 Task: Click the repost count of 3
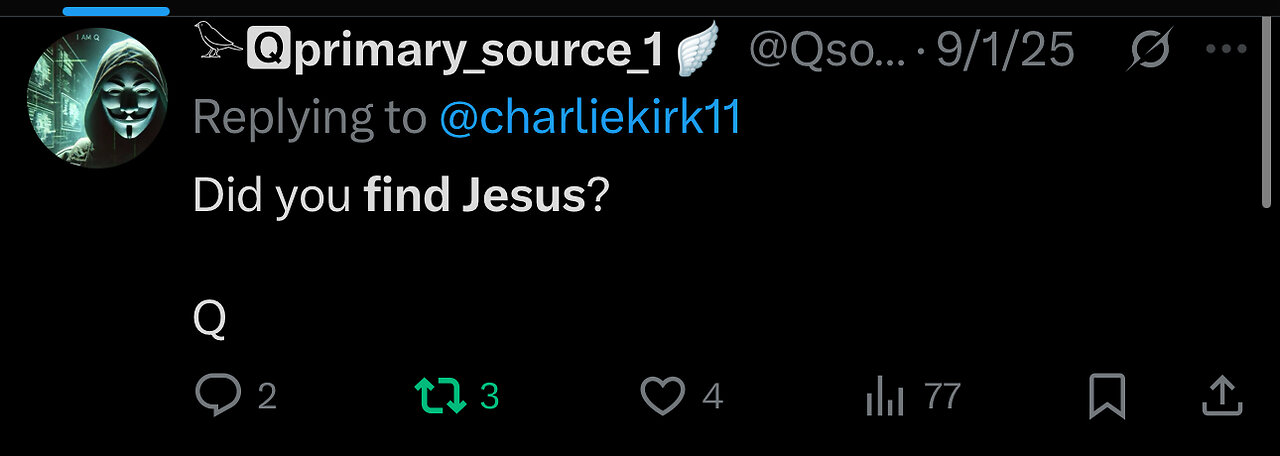pos(489,397)
